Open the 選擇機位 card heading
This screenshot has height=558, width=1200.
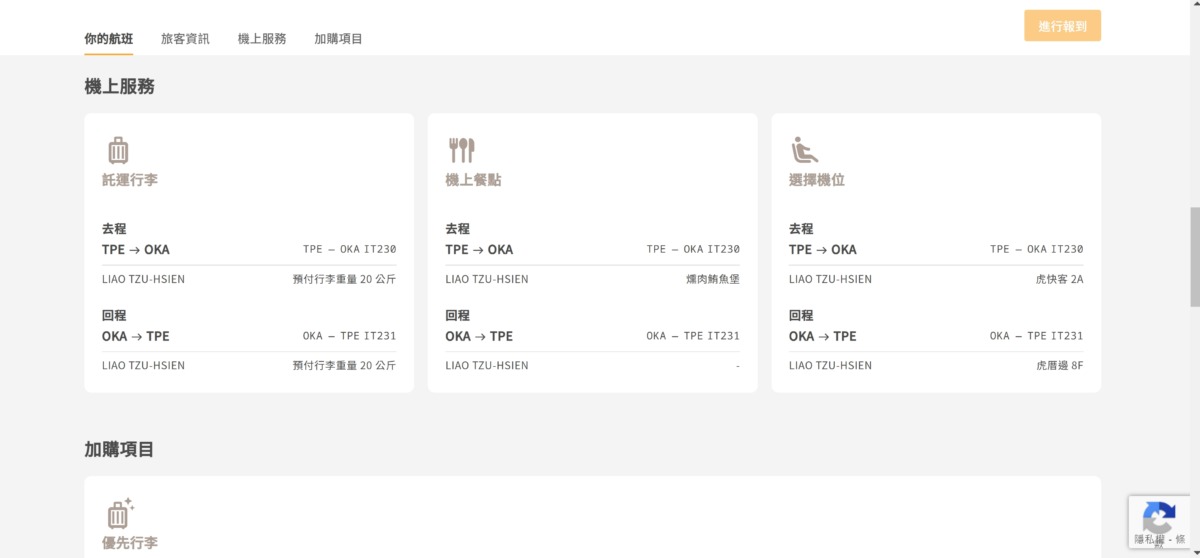click(817, 180)
